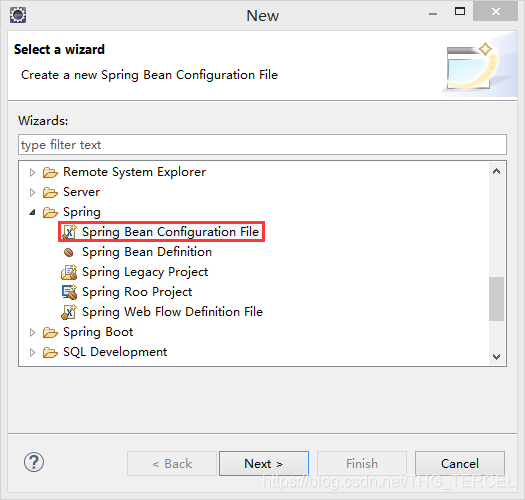The image size is (525, 500).
Task: Focus the type filter text field
Action: 262,145
